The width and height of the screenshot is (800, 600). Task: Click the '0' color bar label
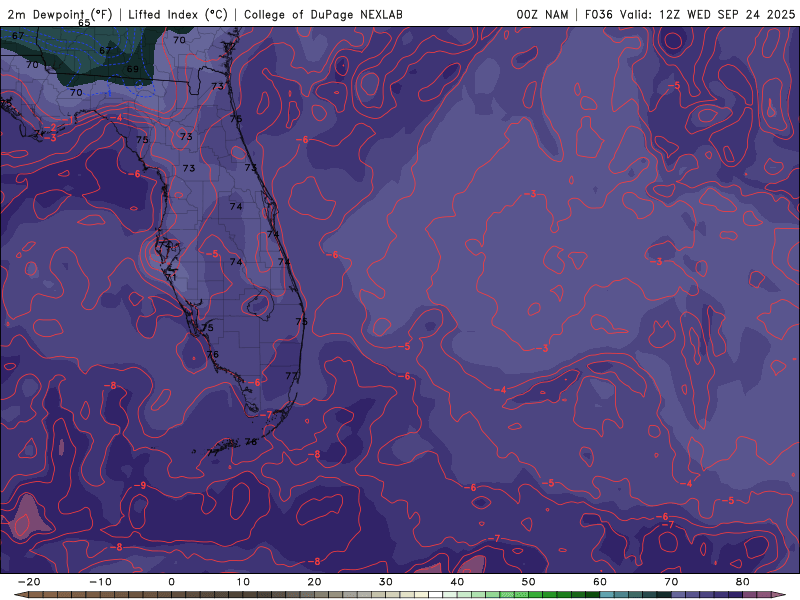click(x=171, y=582)
